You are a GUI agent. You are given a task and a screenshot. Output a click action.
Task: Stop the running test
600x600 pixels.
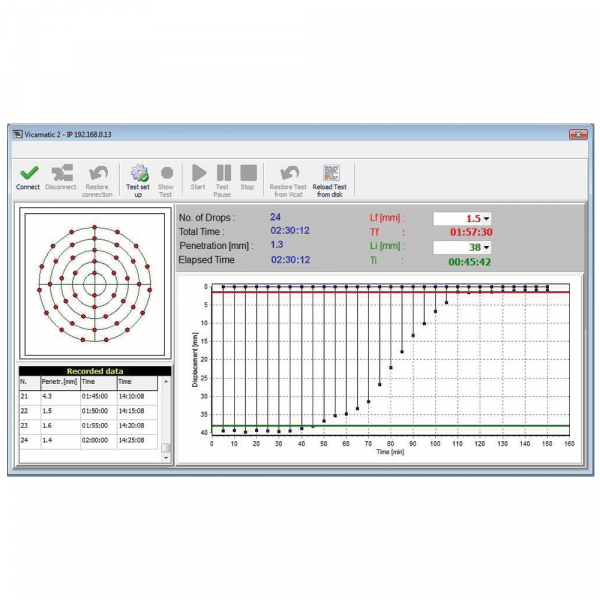tap(248, 173)
